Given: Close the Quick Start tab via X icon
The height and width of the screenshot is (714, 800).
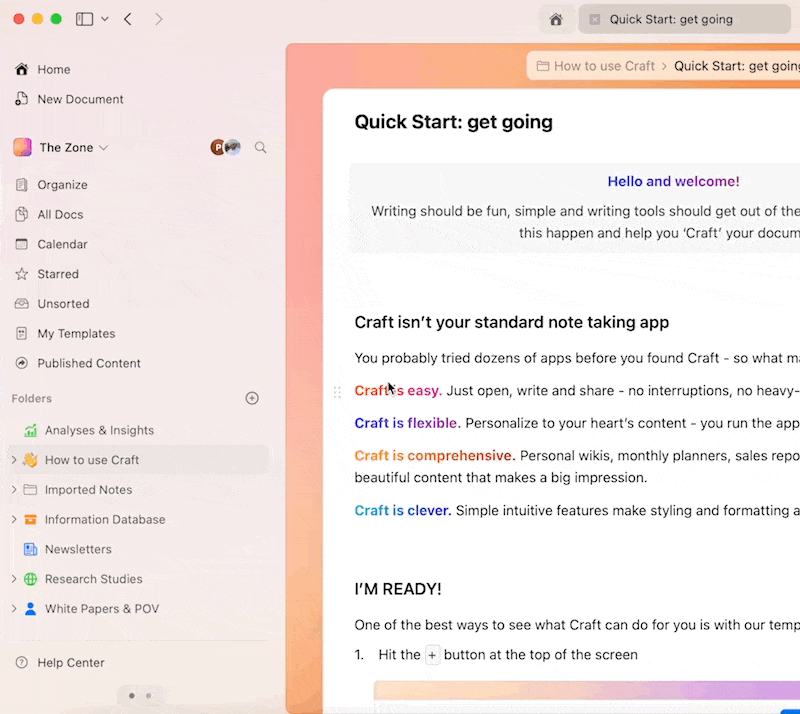Looking at the screenshot, I should [594, 19].
